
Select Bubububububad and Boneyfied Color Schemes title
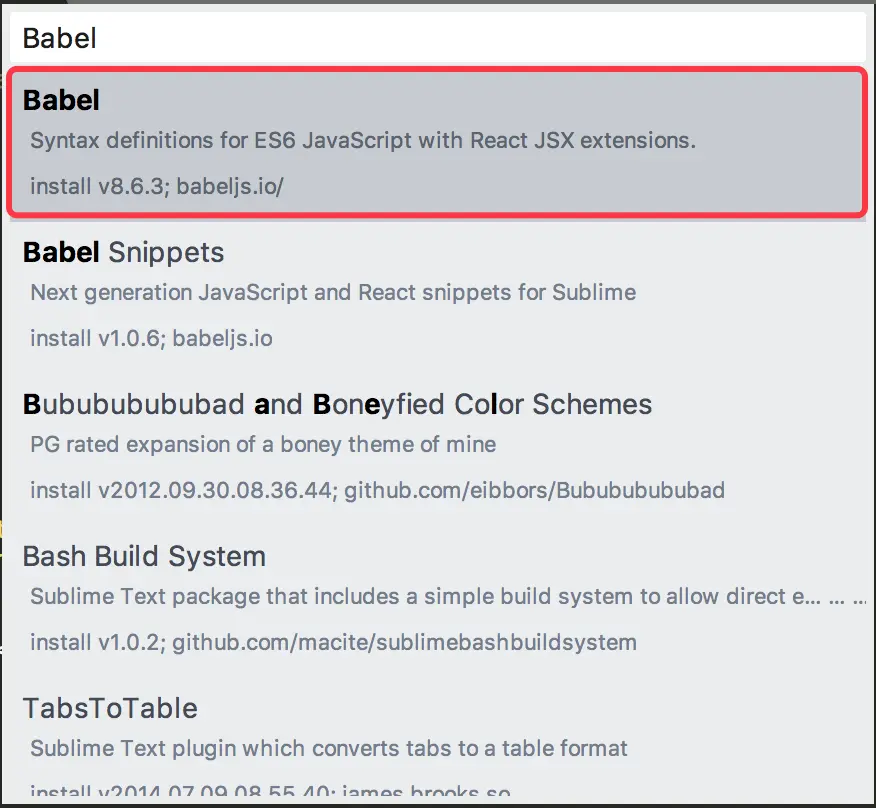[x=337, y=404]
